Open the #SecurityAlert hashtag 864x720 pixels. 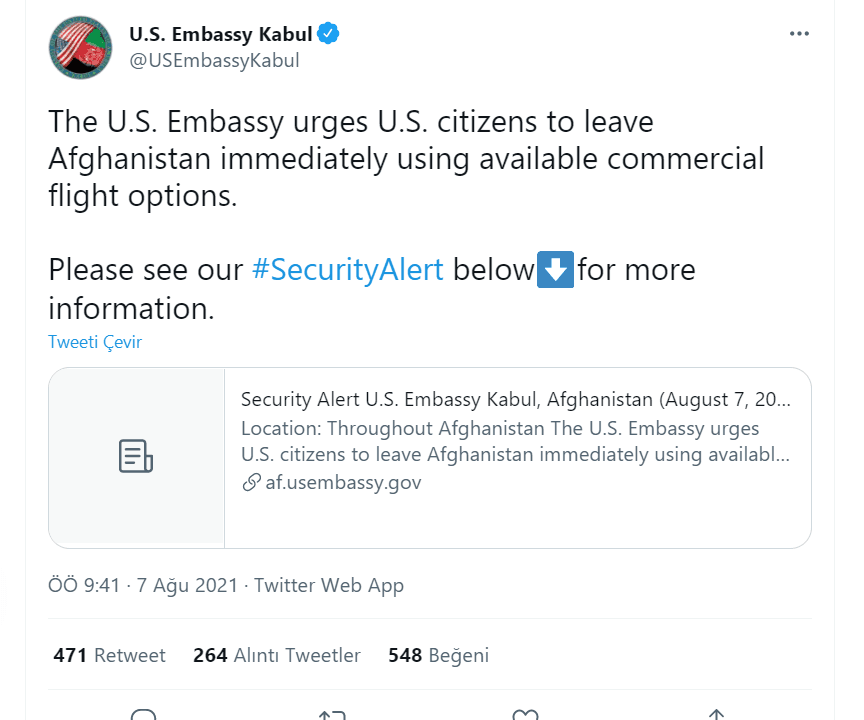point(348,270)
